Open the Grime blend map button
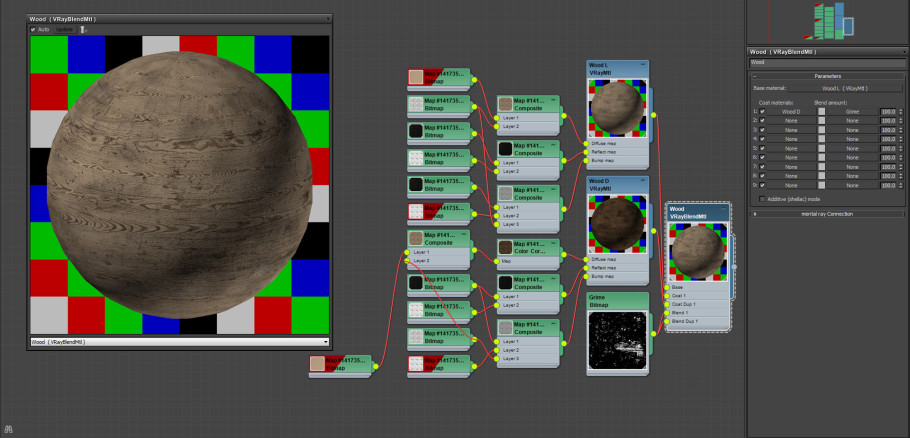Image resolution: width=910 pixels, height=438 pixels. [x=852, y=111]
